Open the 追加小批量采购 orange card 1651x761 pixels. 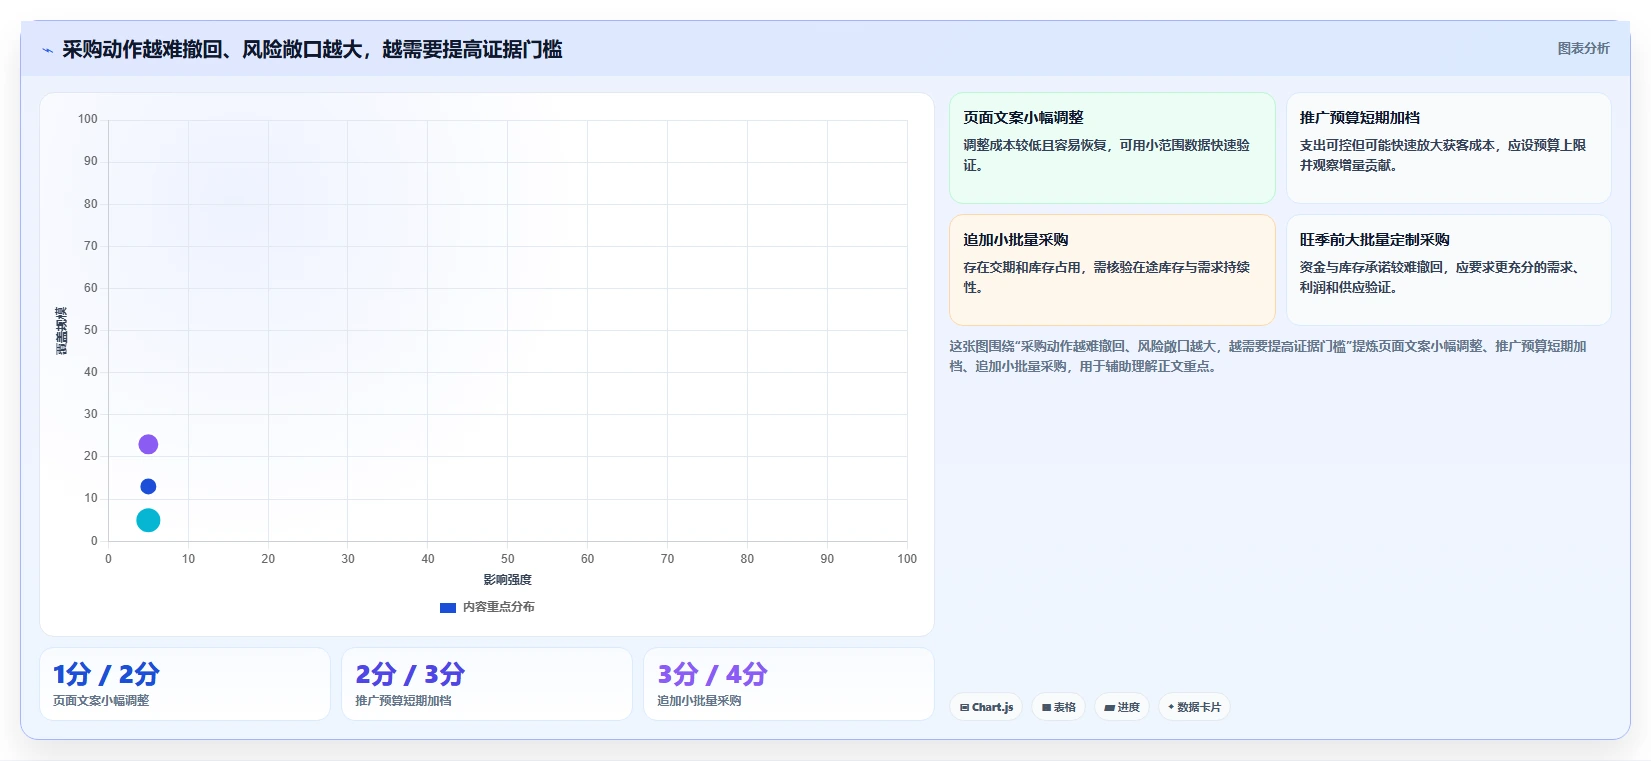click(x=1112, y=270)
